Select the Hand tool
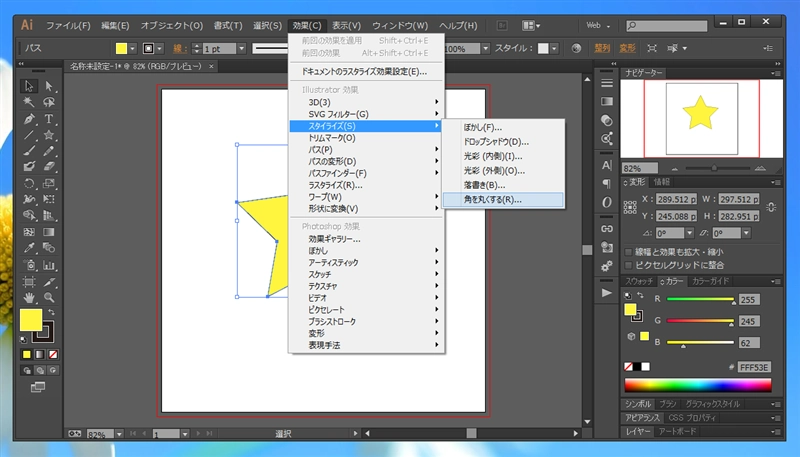800x457 pixels. [x=29, y=297]
